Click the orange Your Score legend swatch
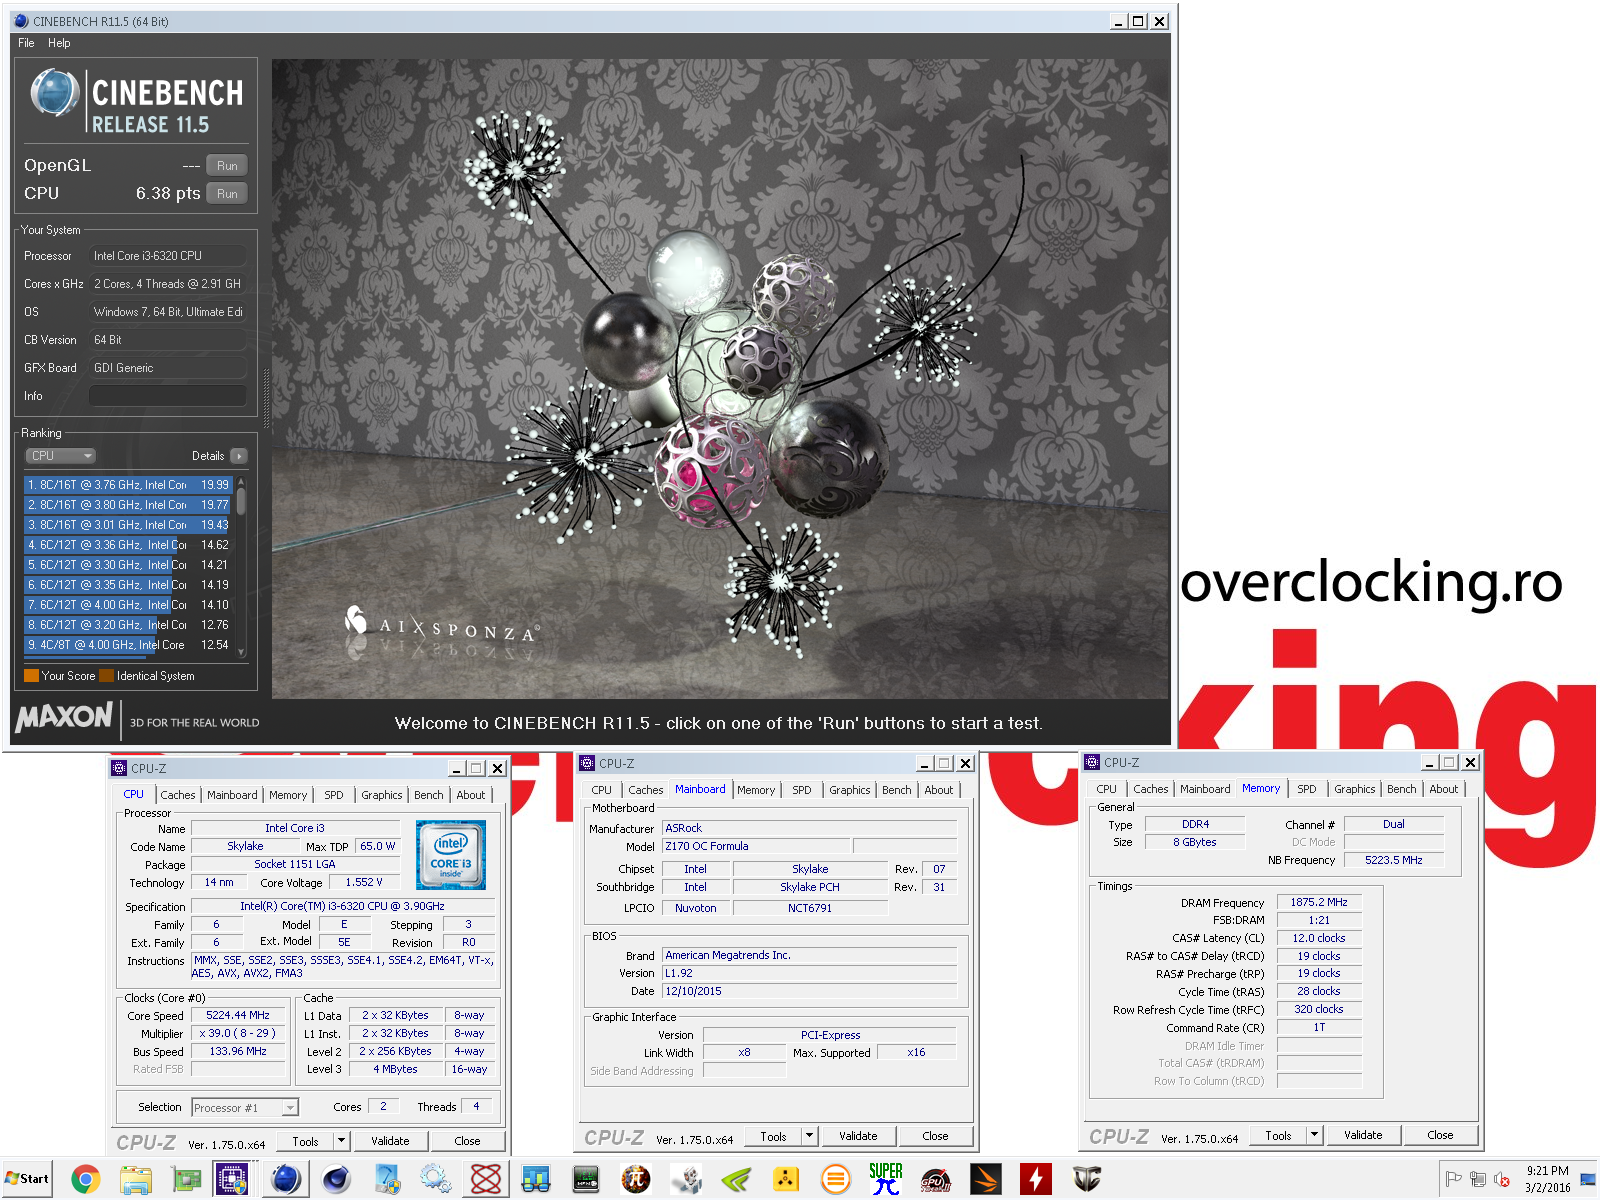The image size is (1600, 1200). coord(31,676)
